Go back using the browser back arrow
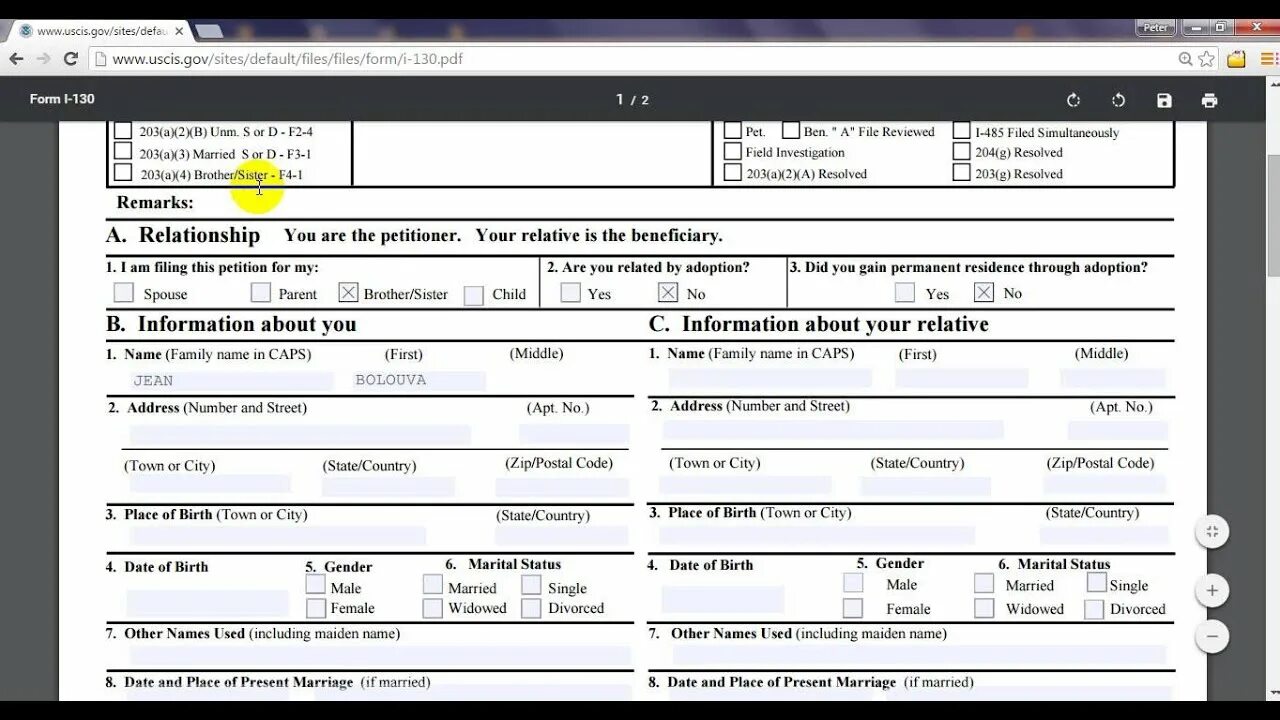 pos(16,59)
